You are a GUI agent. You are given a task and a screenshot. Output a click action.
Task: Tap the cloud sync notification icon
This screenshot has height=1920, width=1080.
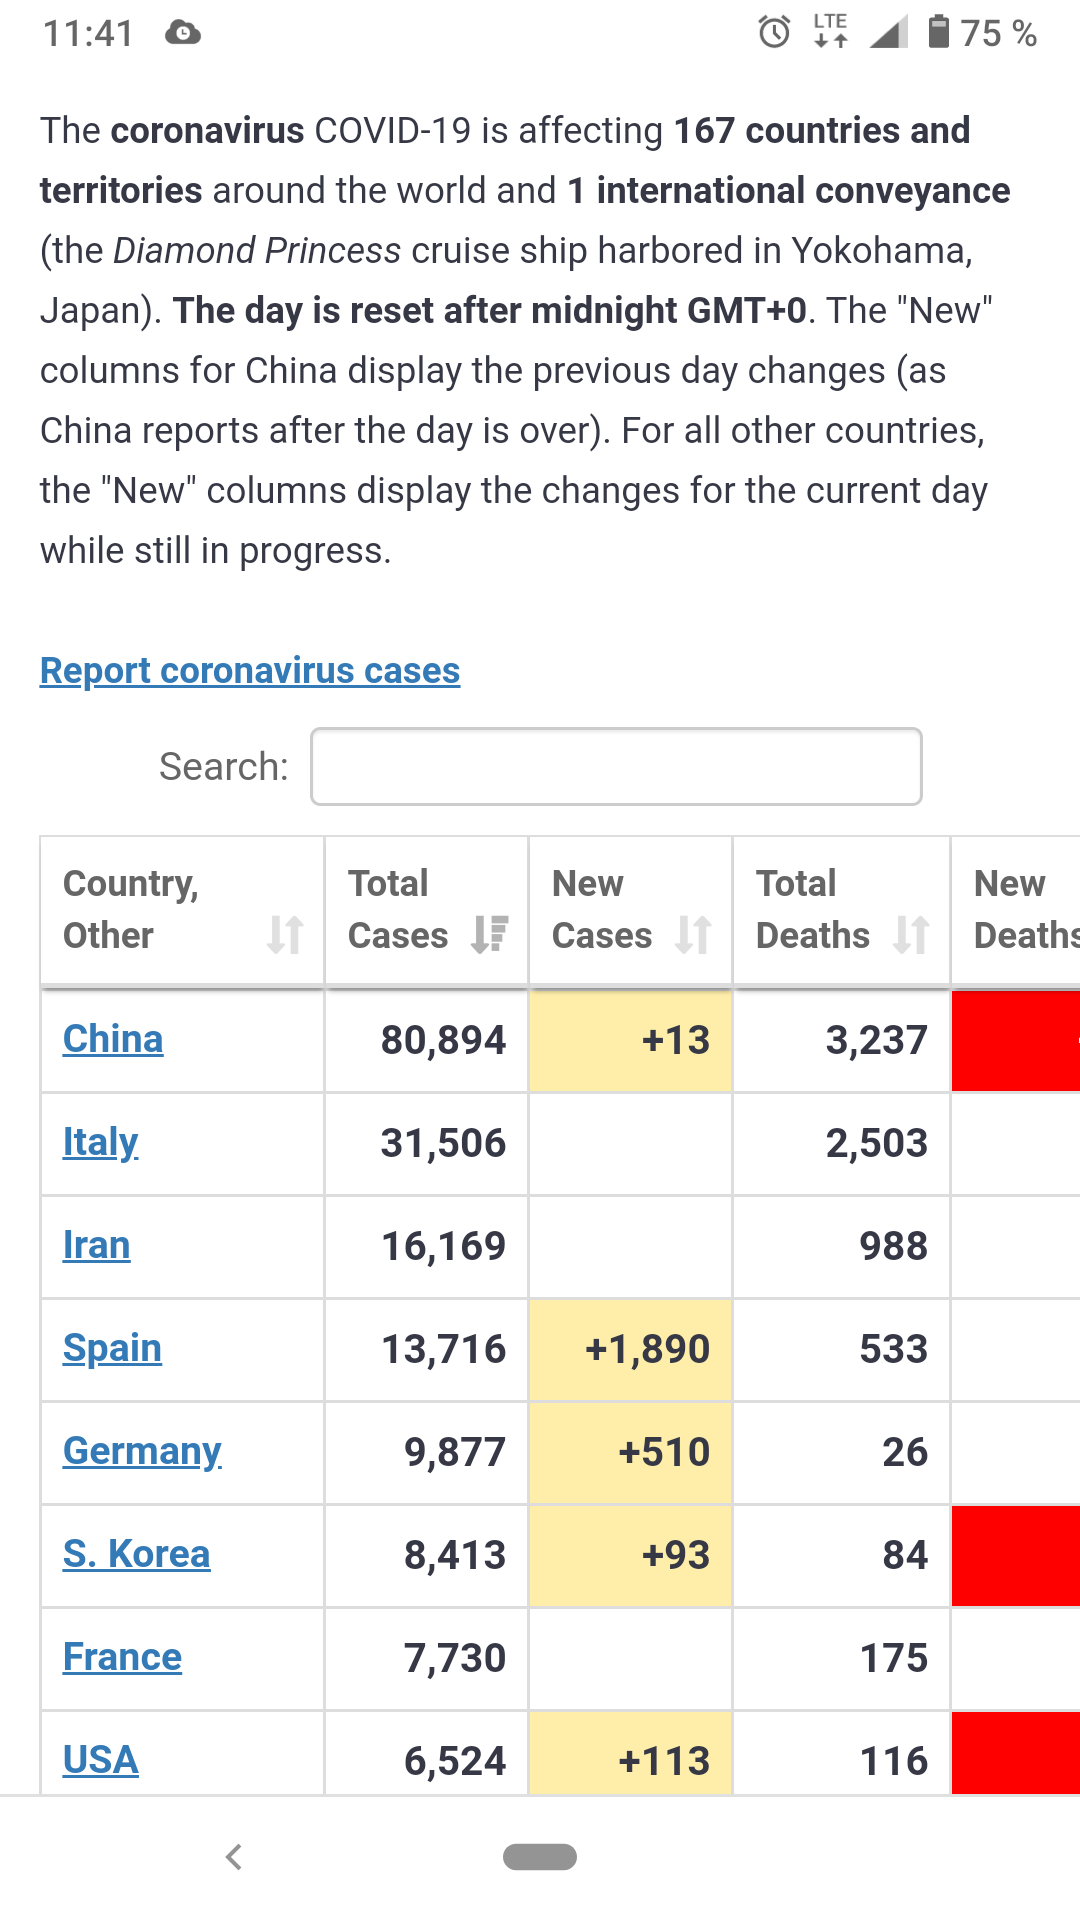(183, 33)
